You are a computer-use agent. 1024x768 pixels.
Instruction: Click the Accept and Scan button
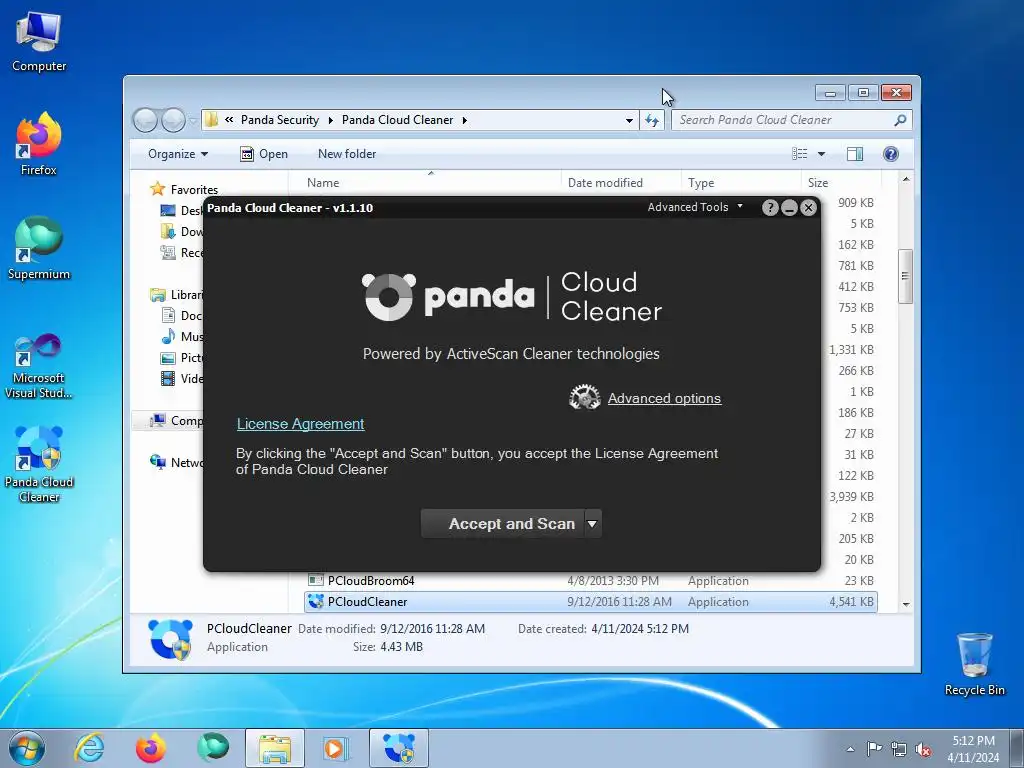click(x=503, y=524)
